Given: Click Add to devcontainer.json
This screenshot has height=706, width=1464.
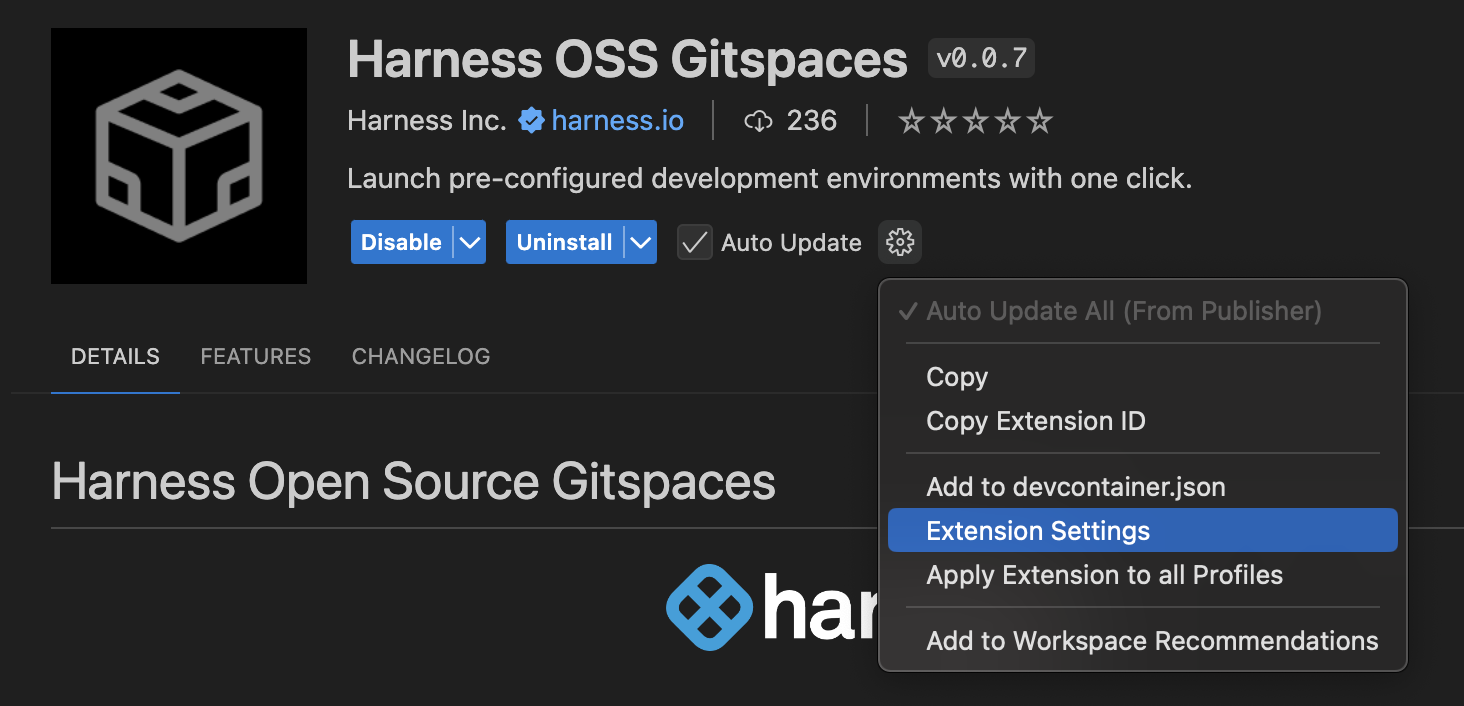Looking at the screenshot, I should 1076,487.
